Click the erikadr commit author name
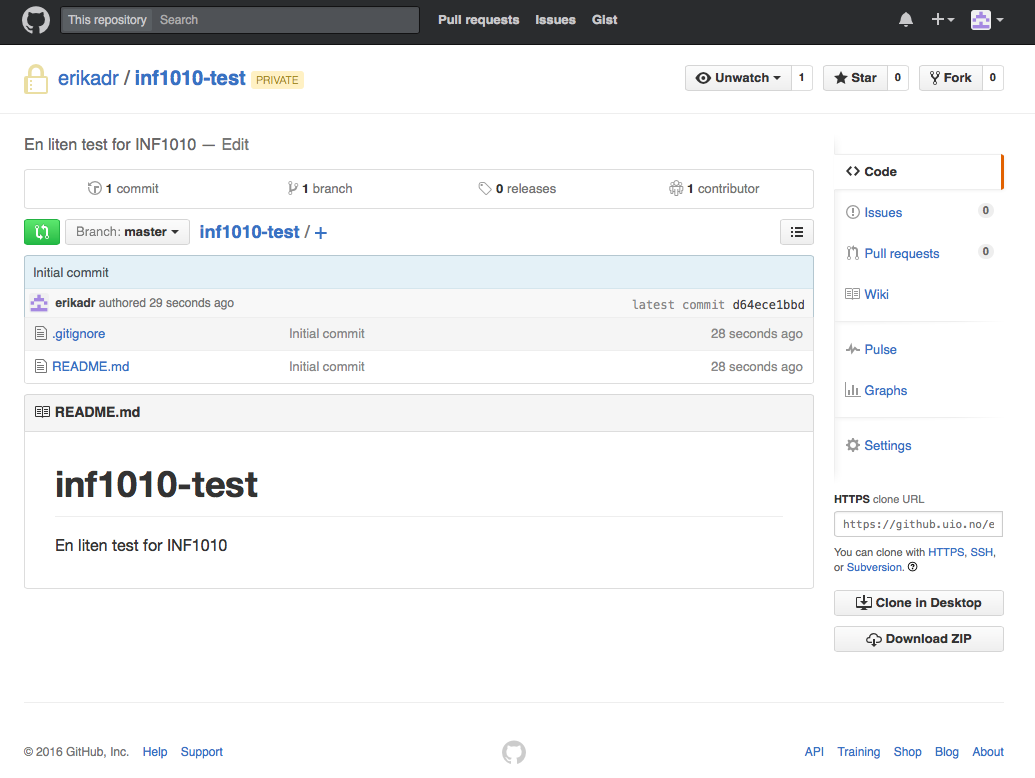 [x=75, y=303]
